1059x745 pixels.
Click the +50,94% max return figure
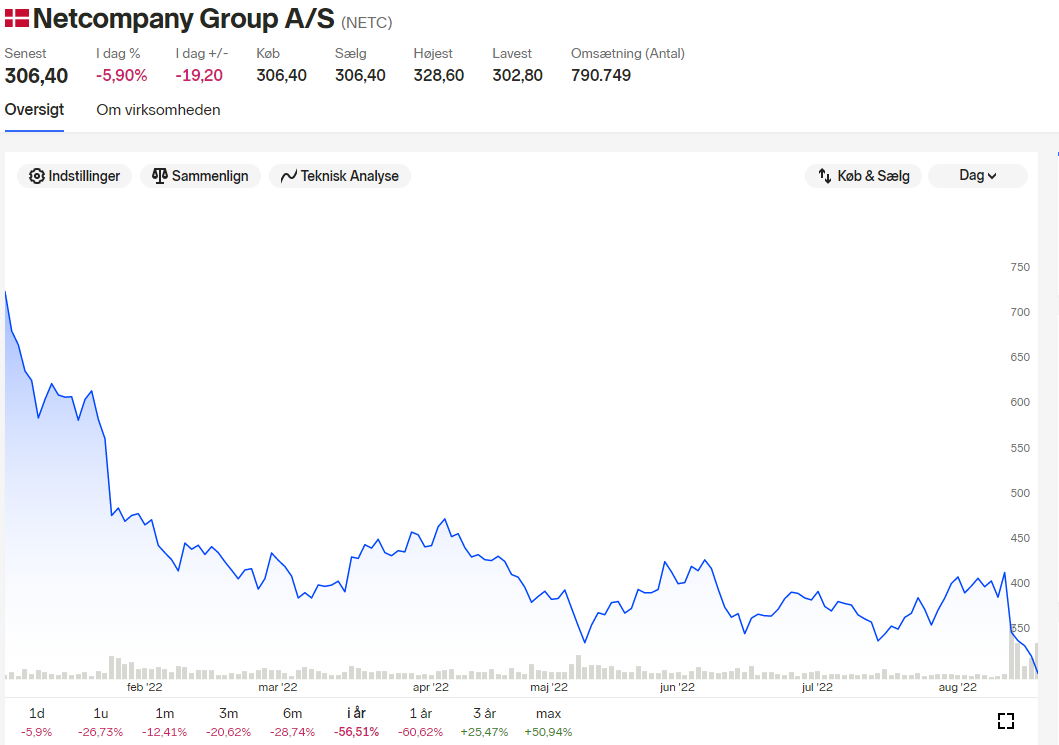click(x=548, y=732)
